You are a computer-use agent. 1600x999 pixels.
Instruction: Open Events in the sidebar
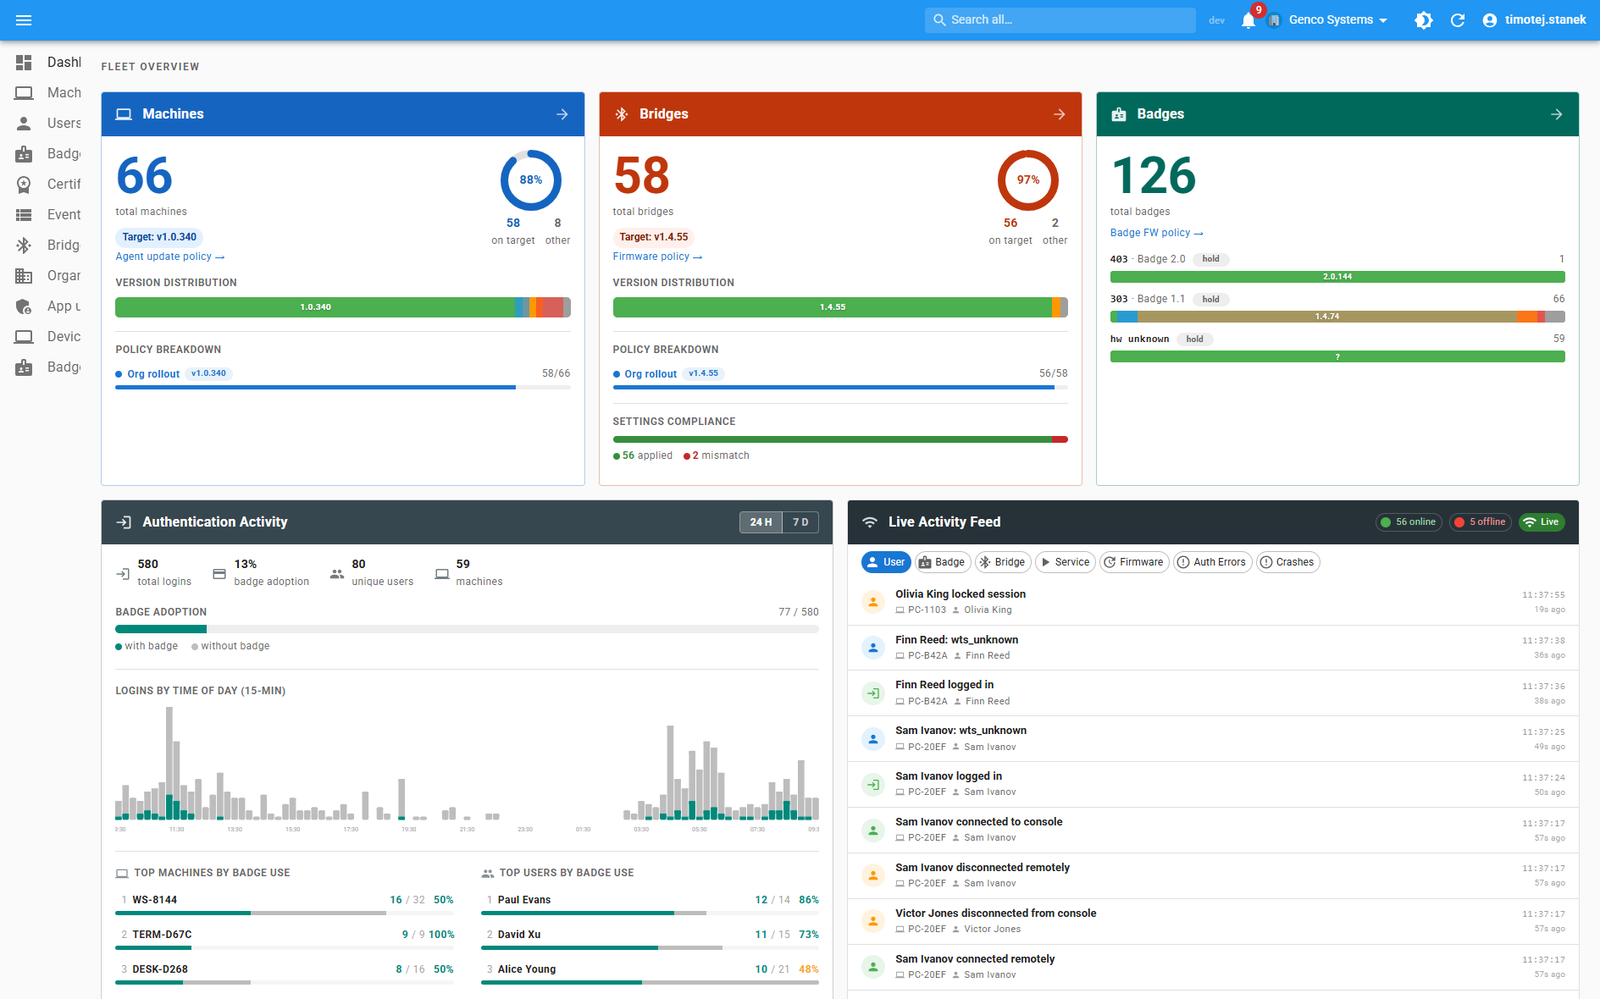click(48, 215)
